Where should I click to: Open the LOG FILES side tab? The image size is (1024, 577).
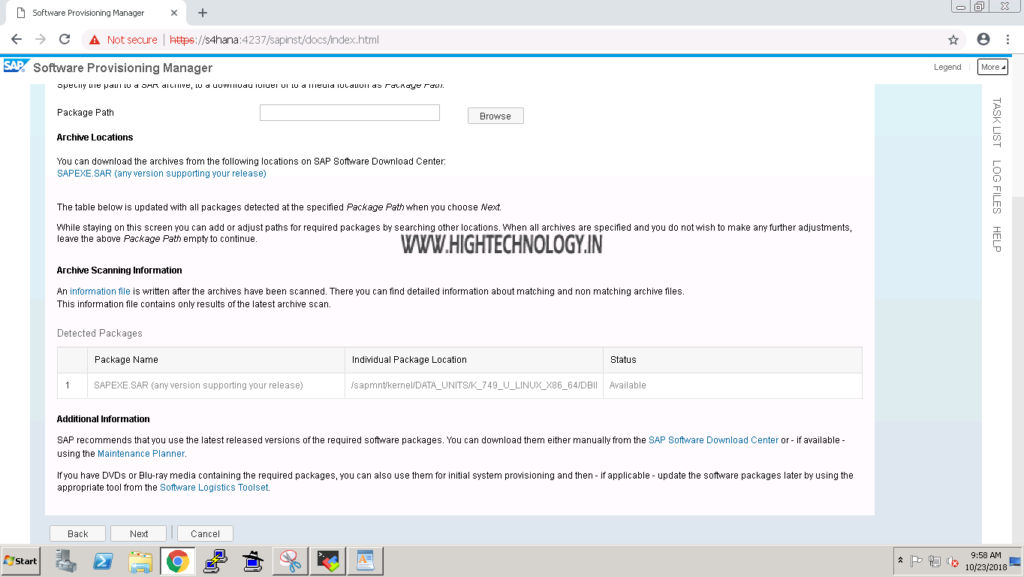pyautogui.click(x=997, y=187)
